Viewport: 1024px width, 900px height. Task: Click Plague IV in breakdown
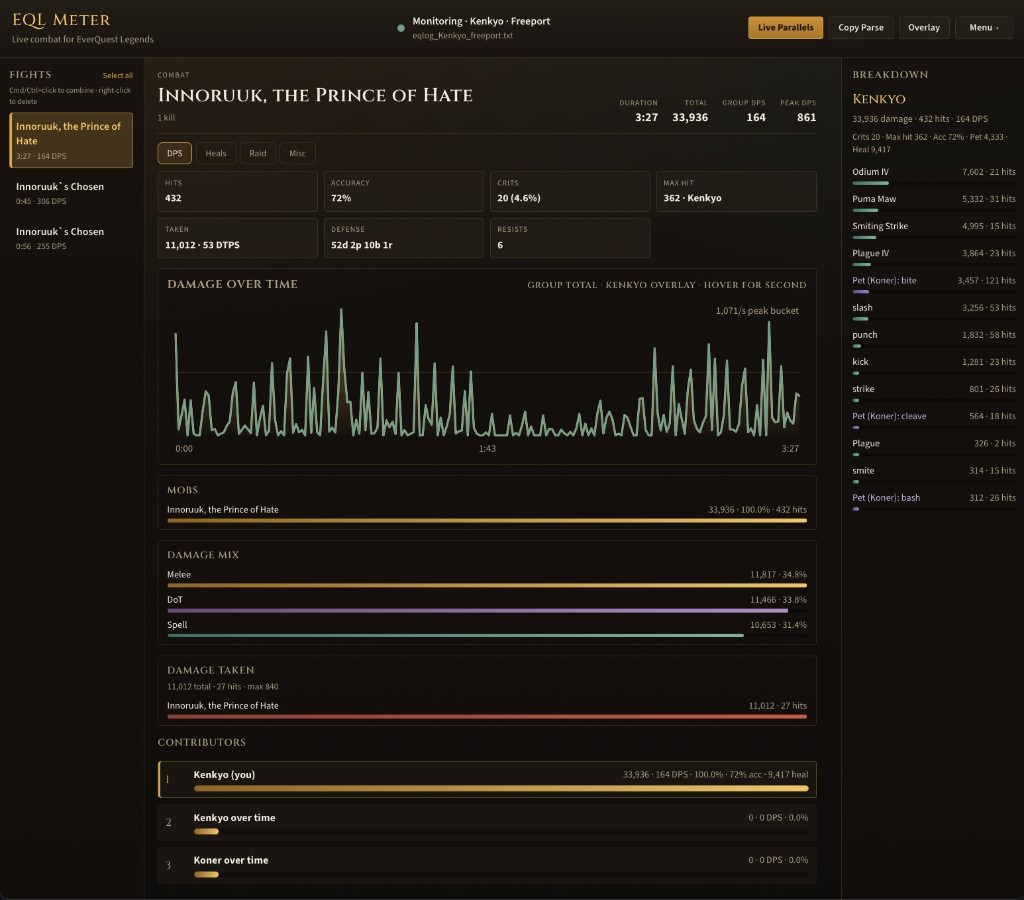[933, 257]
